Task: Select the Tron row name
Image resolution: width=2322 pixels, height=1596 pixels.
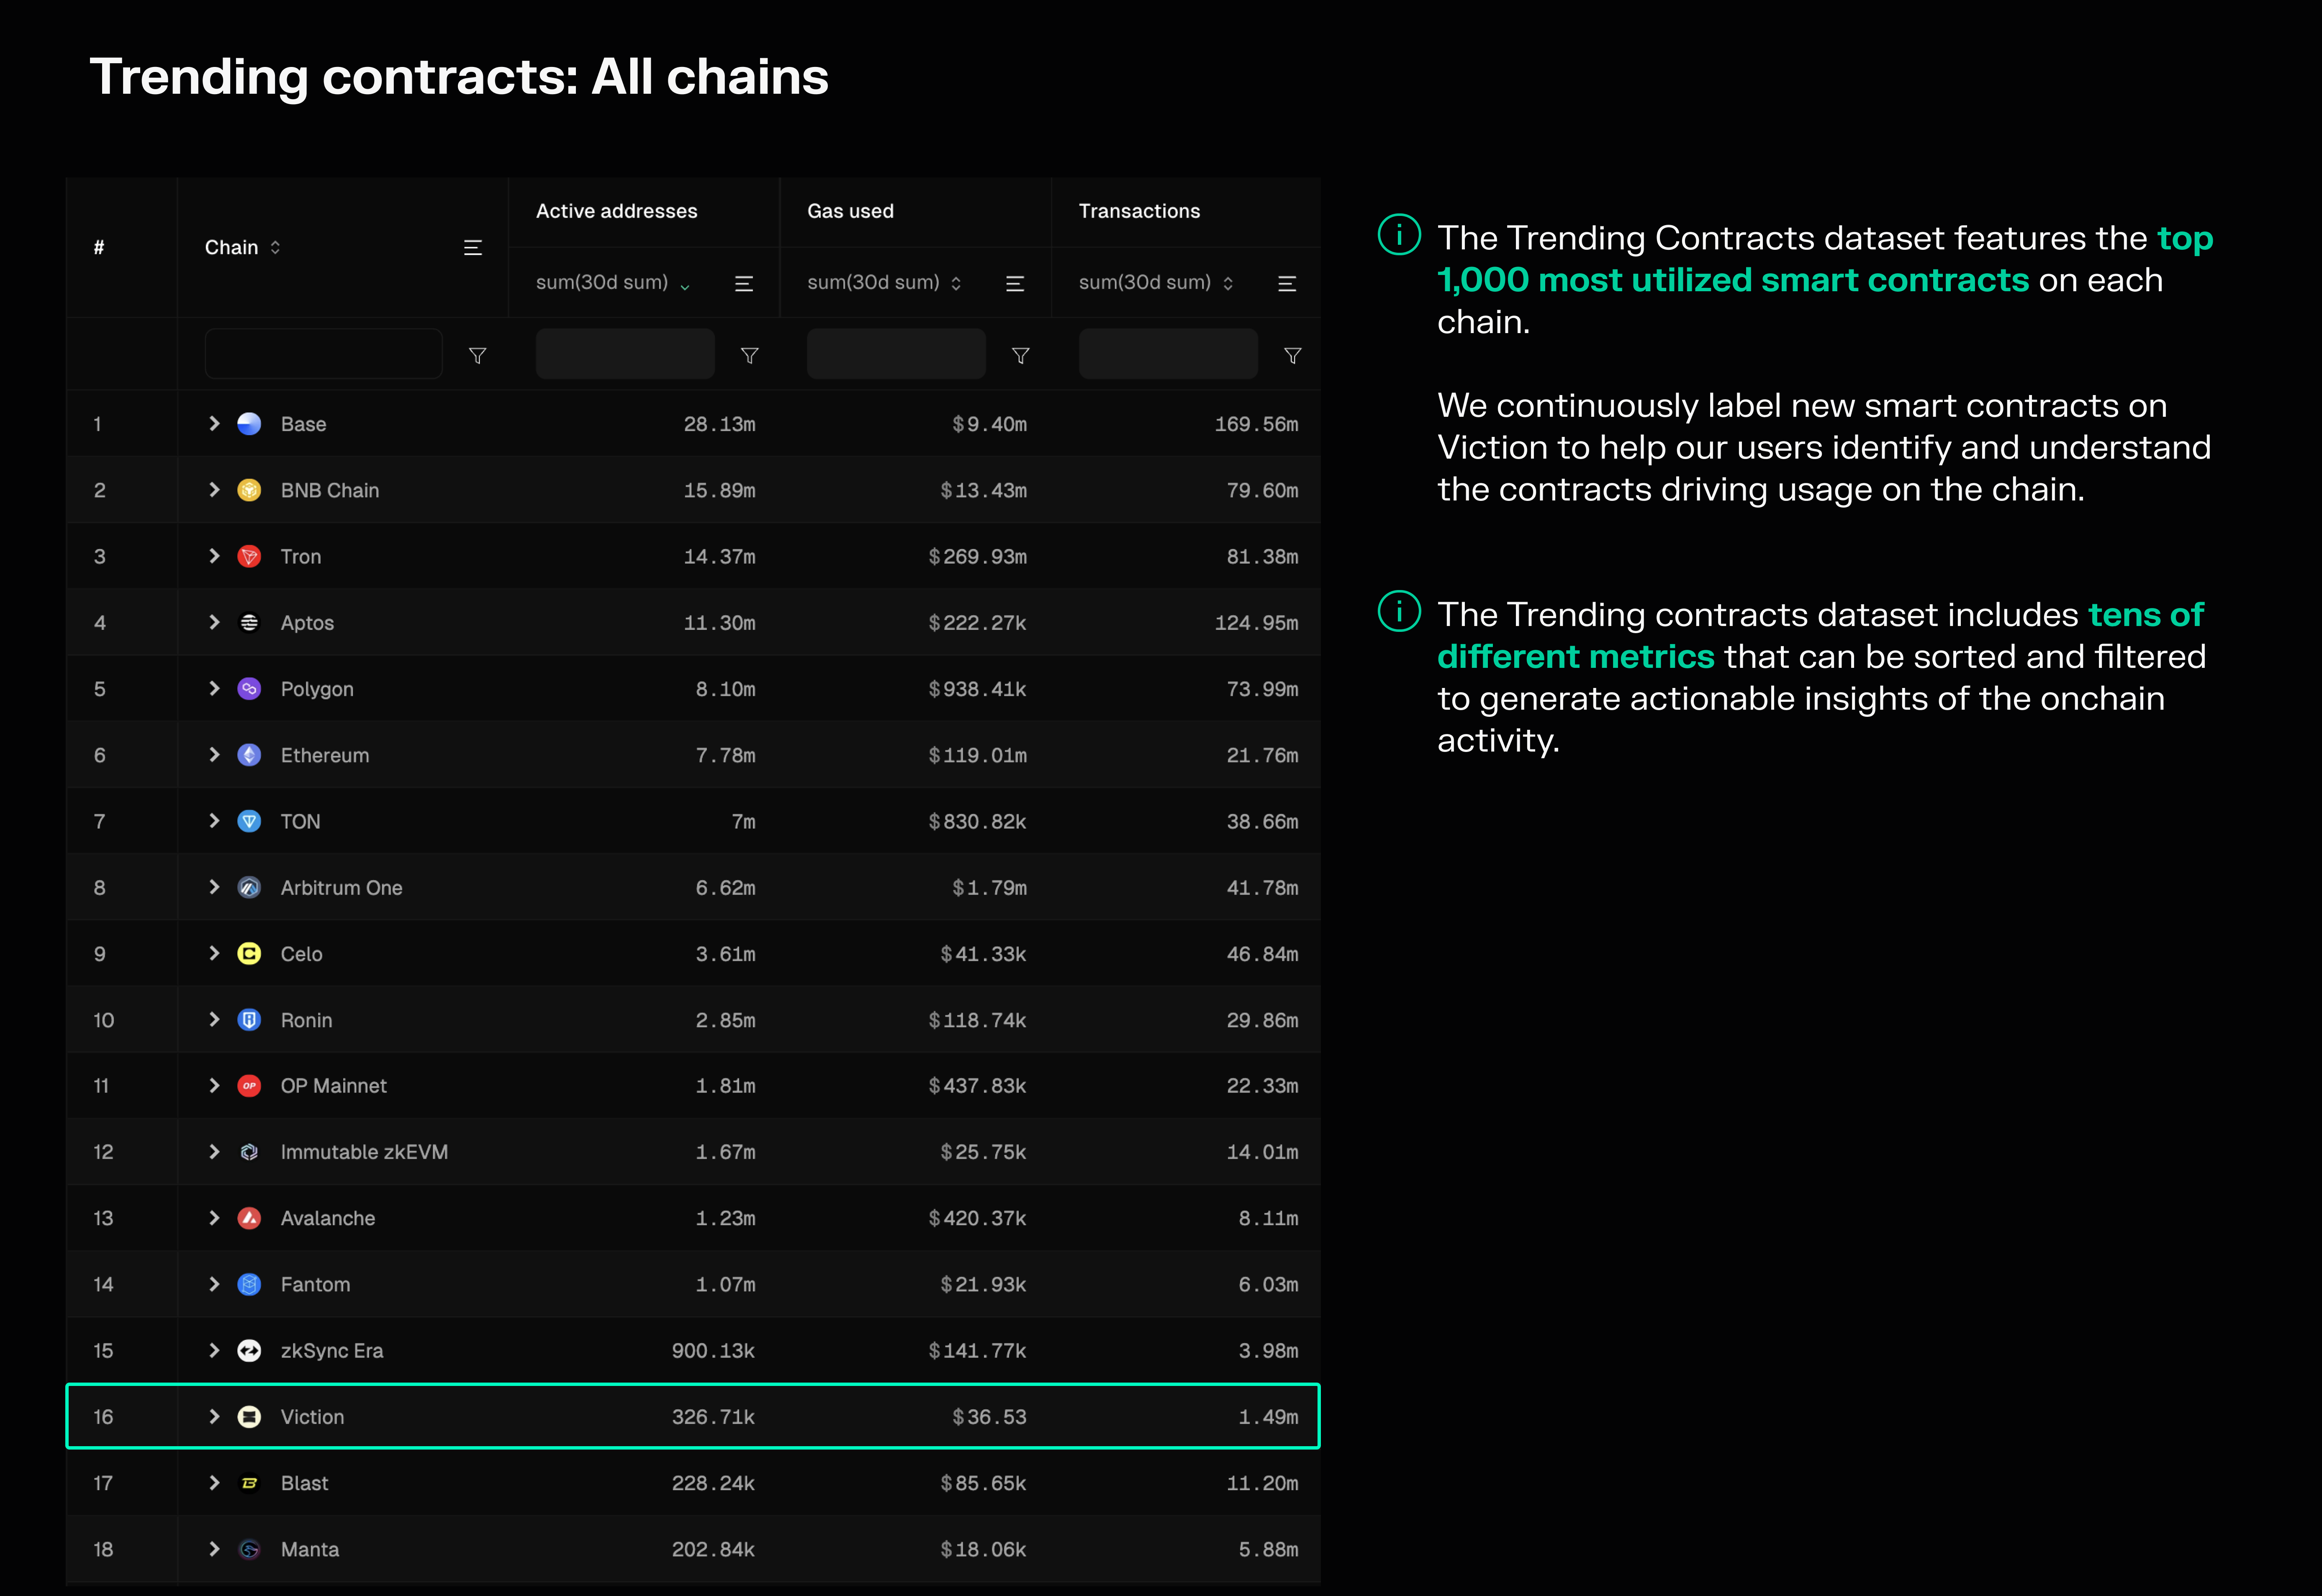Action: tap(301, 557)
